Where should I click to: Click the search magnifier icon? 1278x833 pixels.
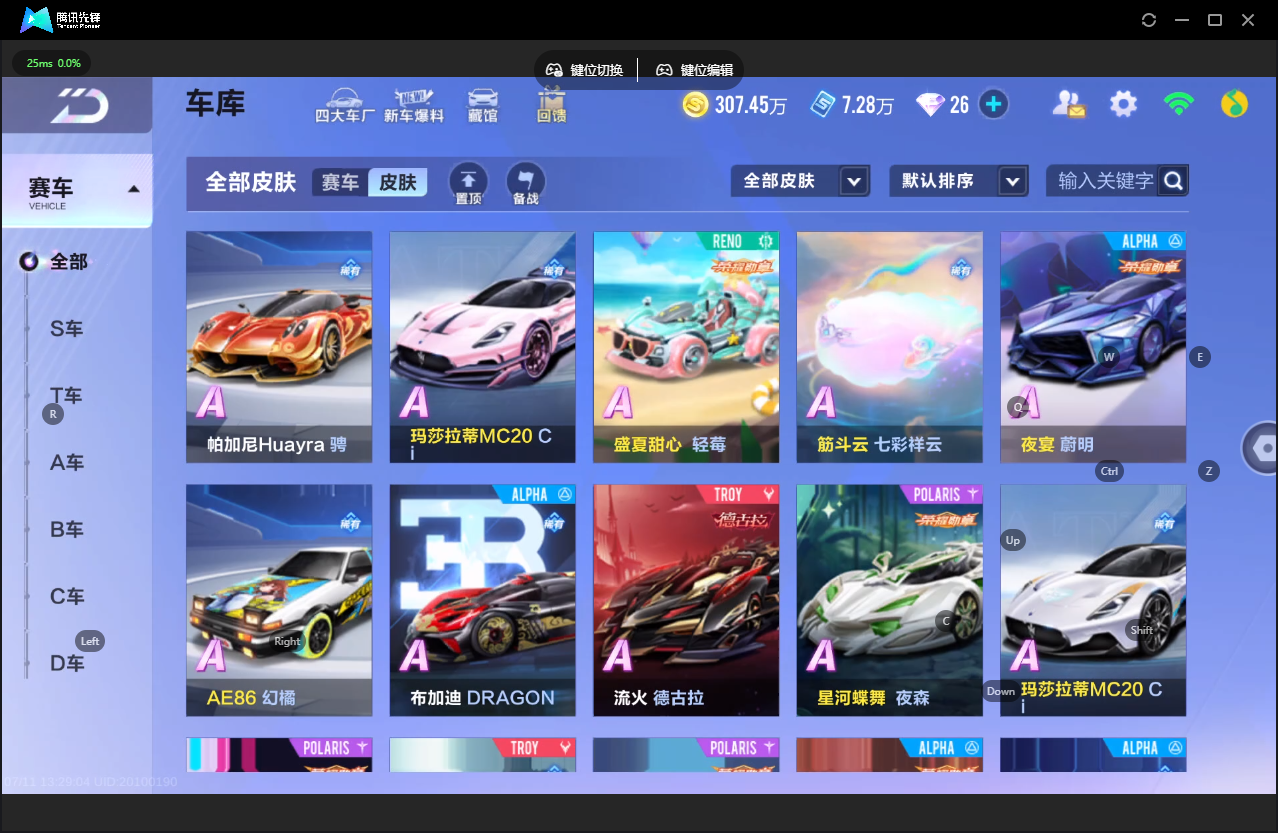click(x=1174, y=181)
